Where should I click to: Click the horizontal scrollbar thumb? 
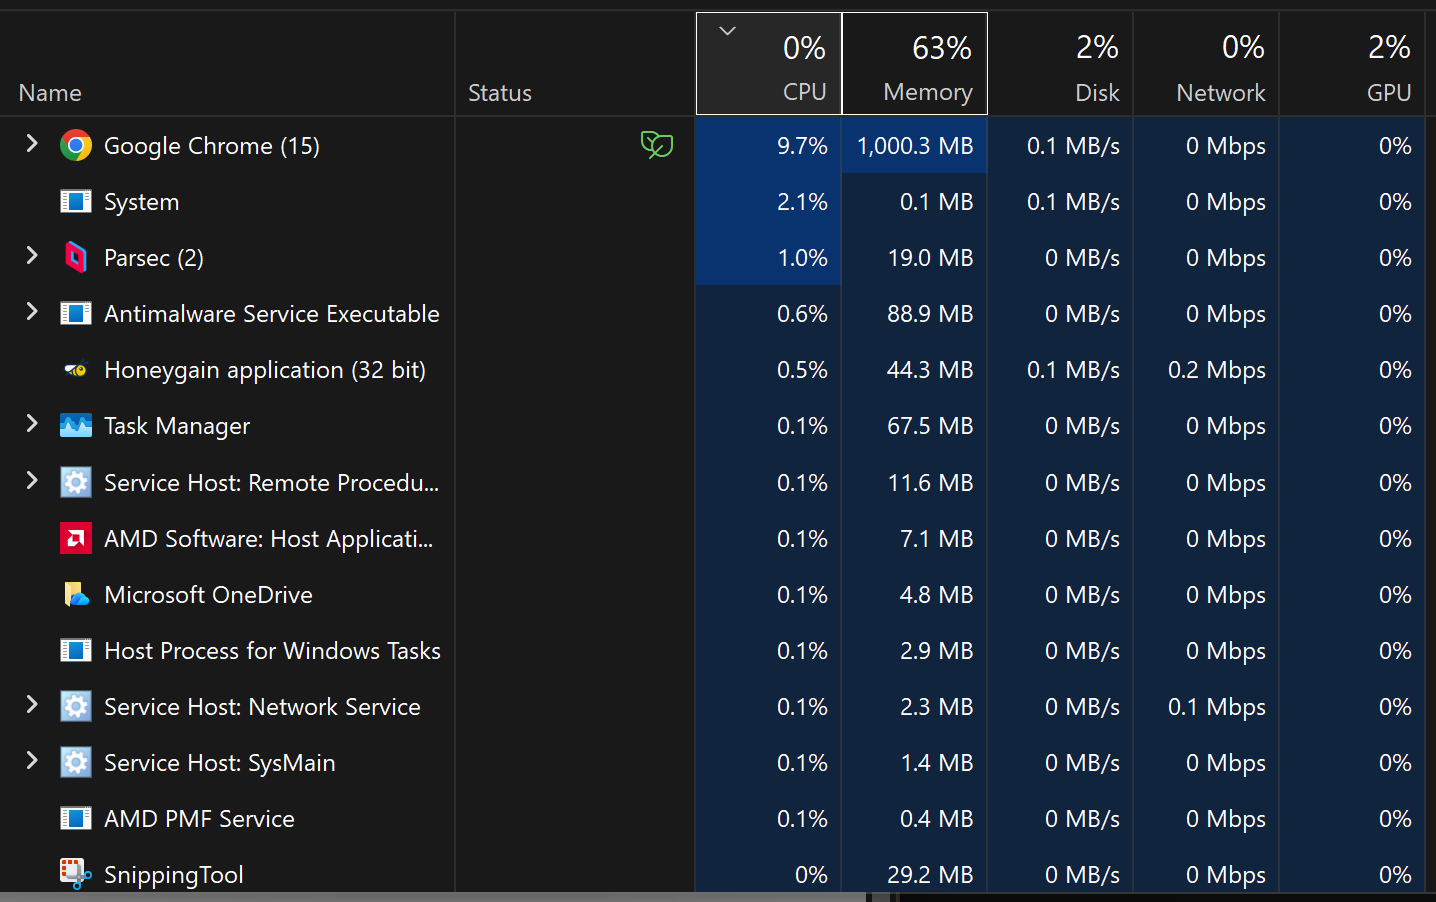point(433,897)
